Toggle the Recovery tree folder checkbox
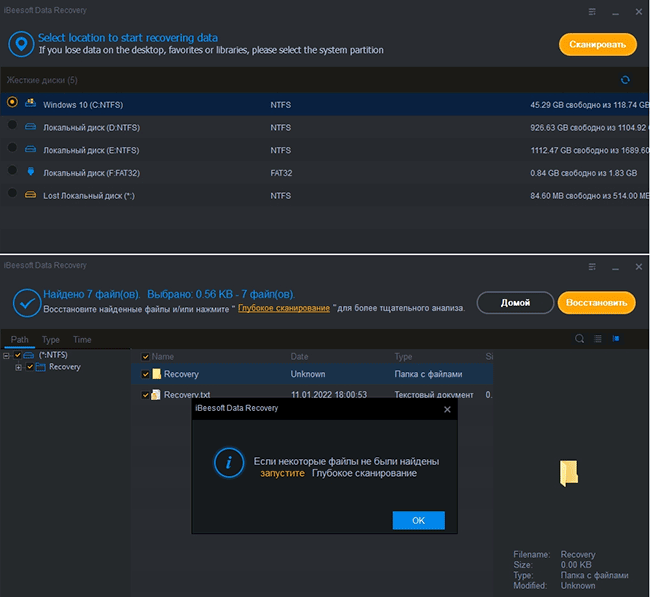This screenshot has width=650, height=597. (29, 366)
